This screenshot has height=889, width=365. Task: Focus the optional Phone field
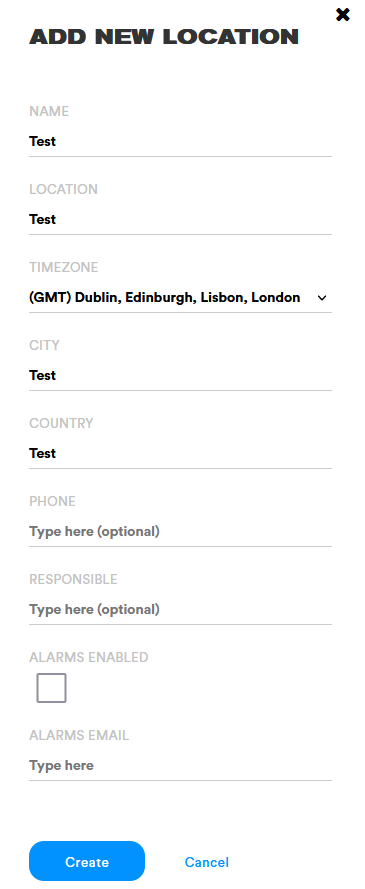click(180, 532)
